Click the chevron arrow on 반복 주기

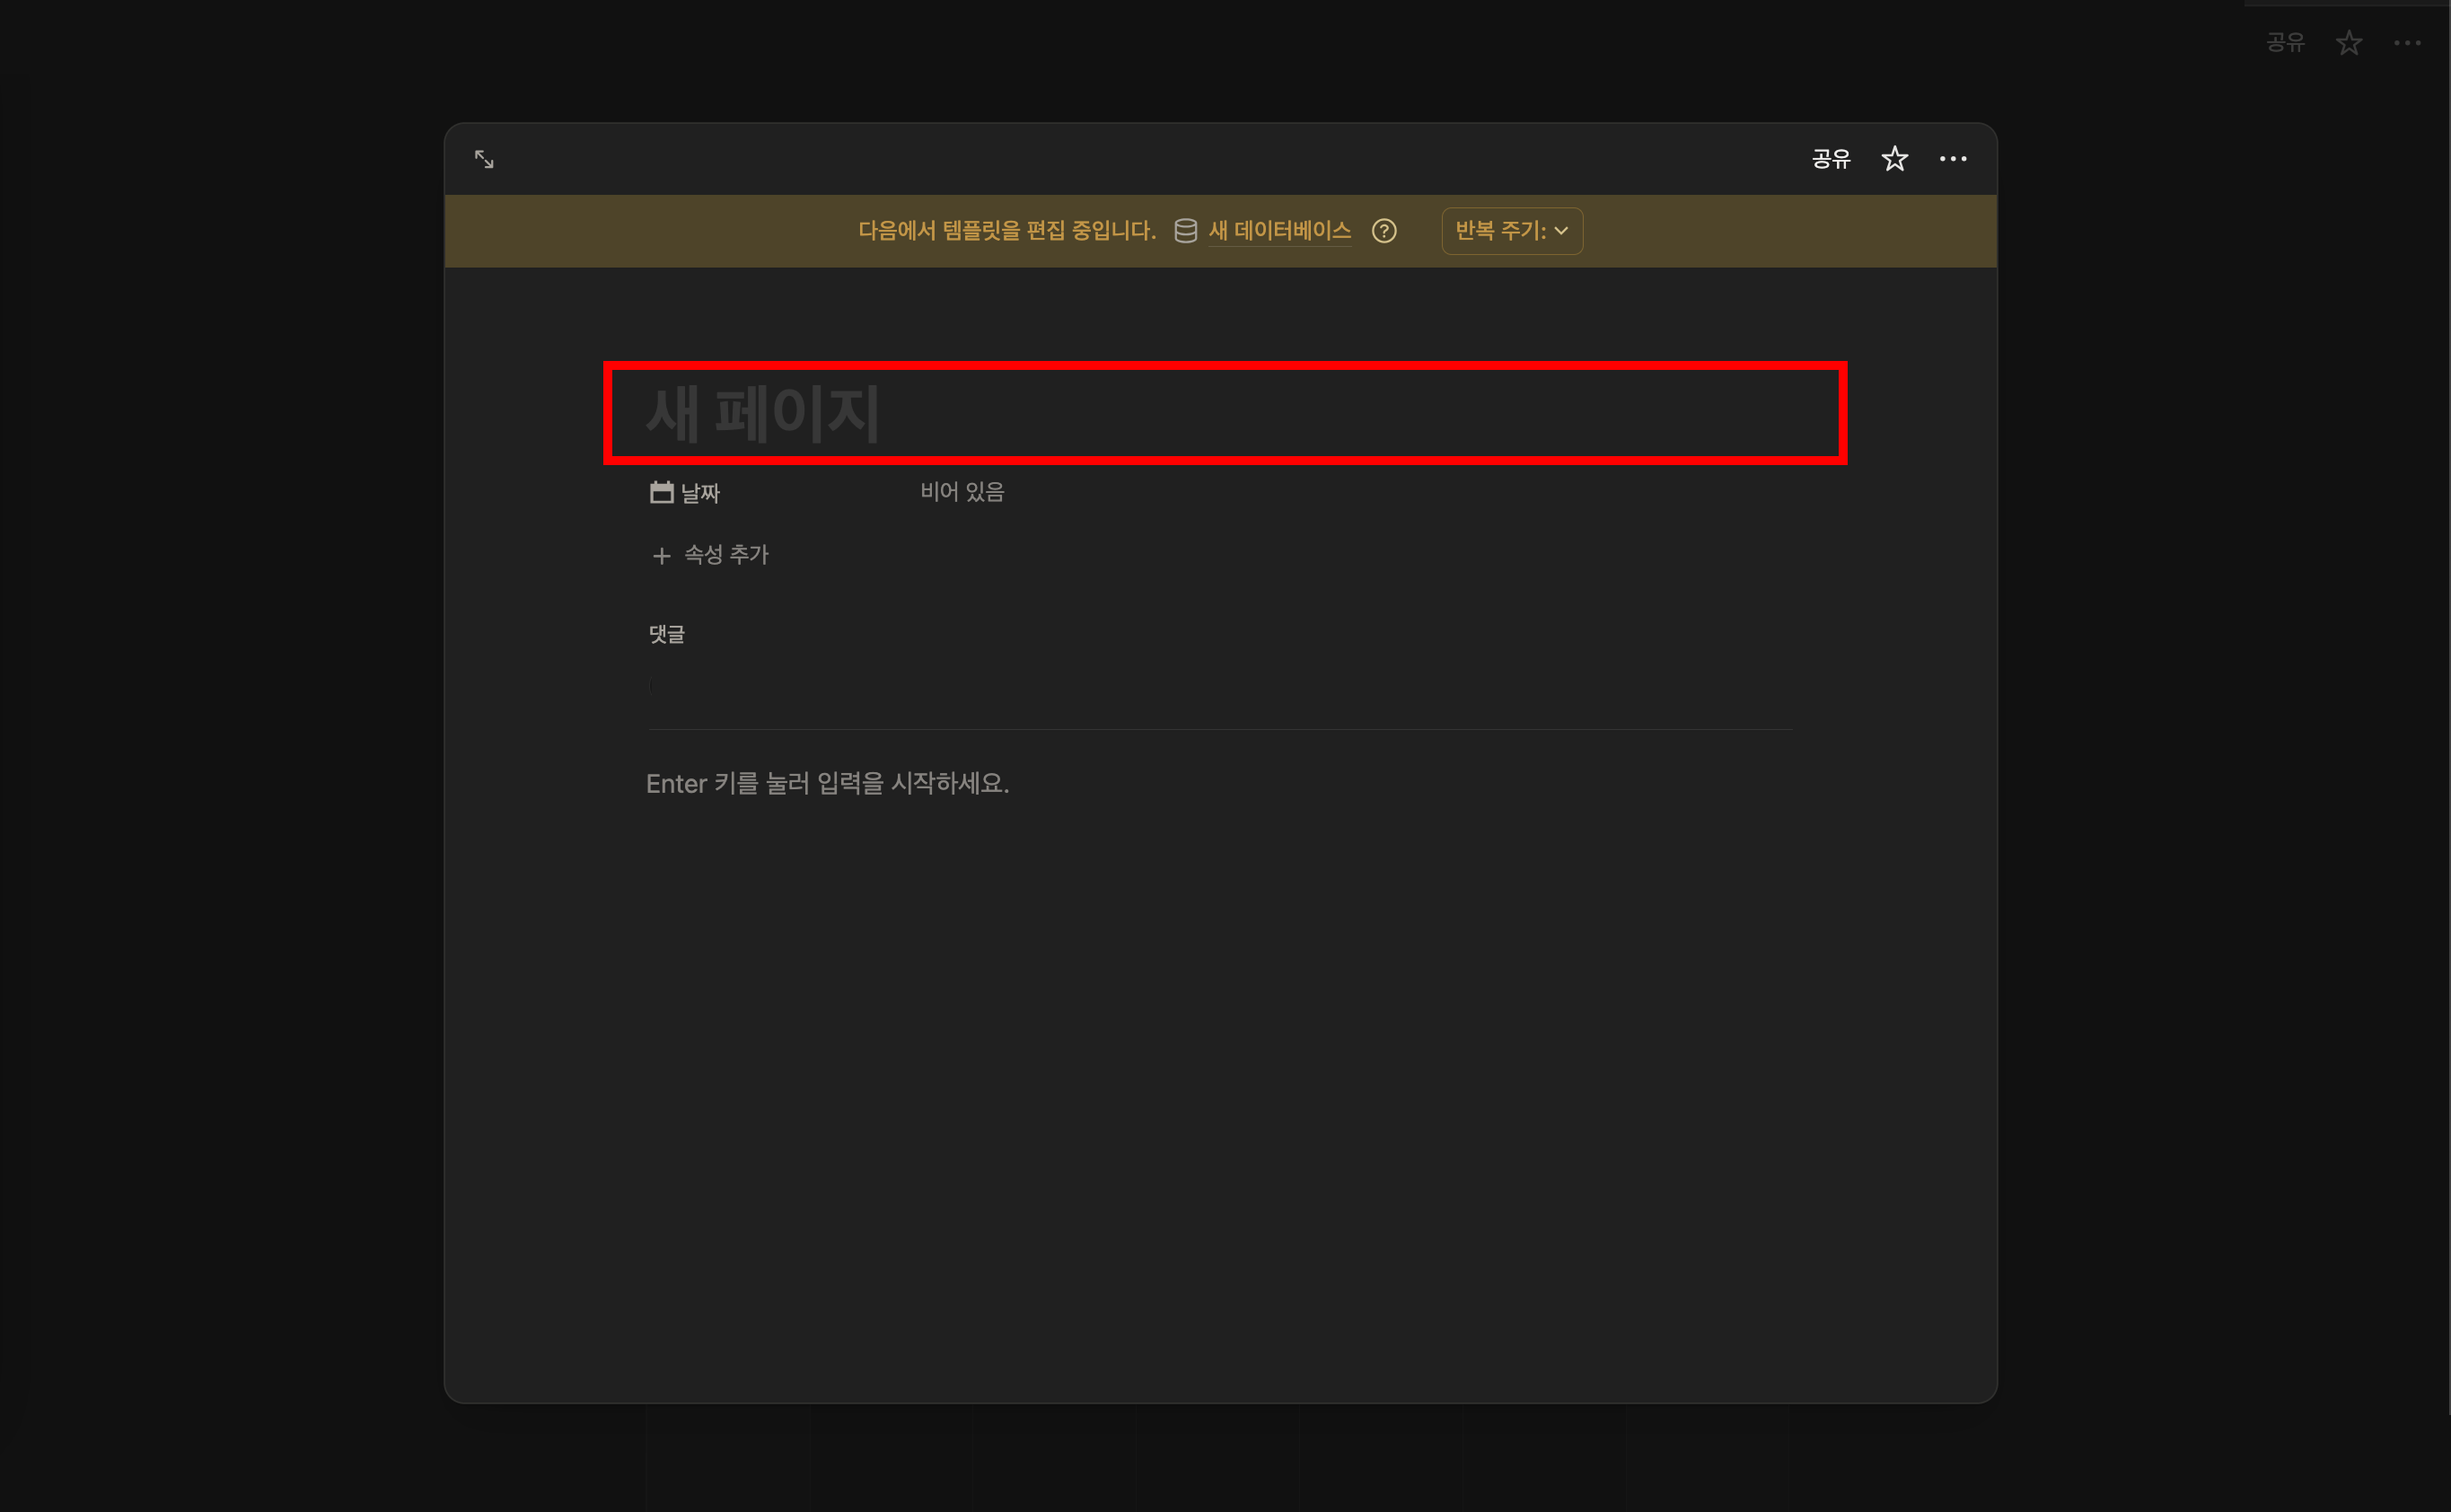click(1561, 231)
